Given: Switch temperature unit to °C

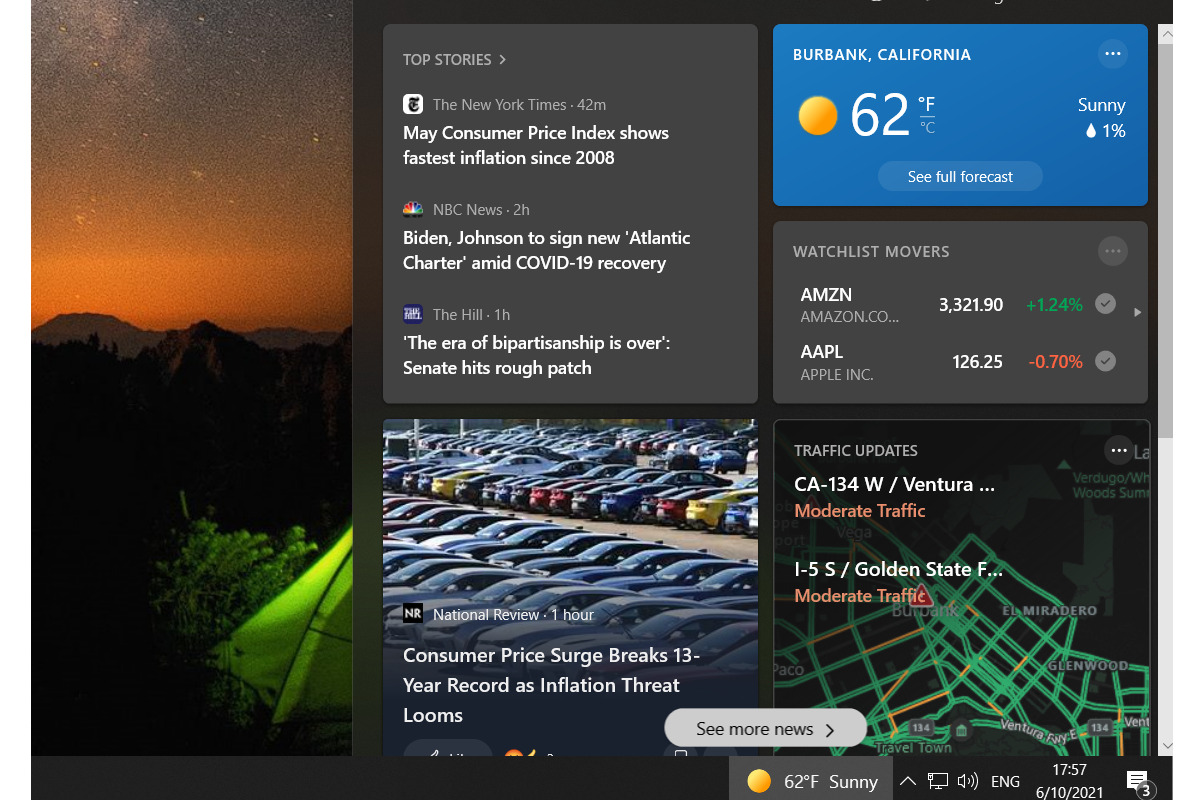Looking at the screenshot, I should [x=927, y=127].
